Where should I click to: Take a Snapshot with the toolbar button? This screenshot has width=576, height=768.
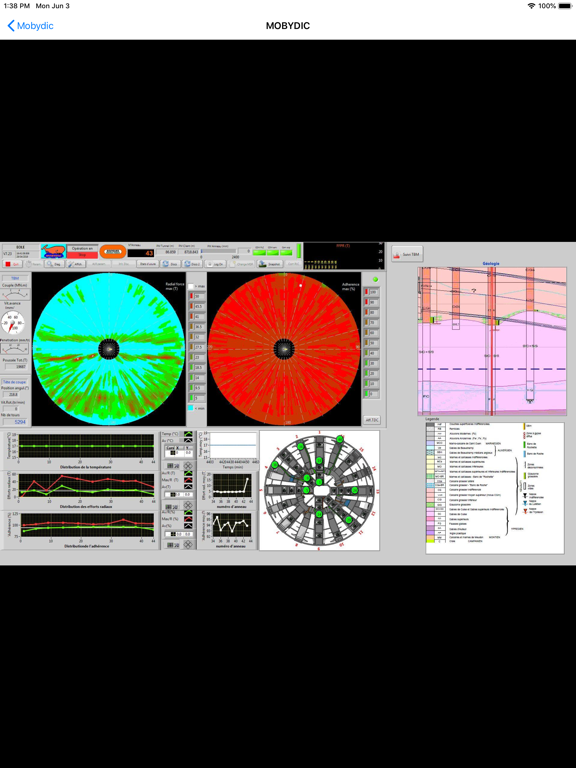click(x=270, y=264)
